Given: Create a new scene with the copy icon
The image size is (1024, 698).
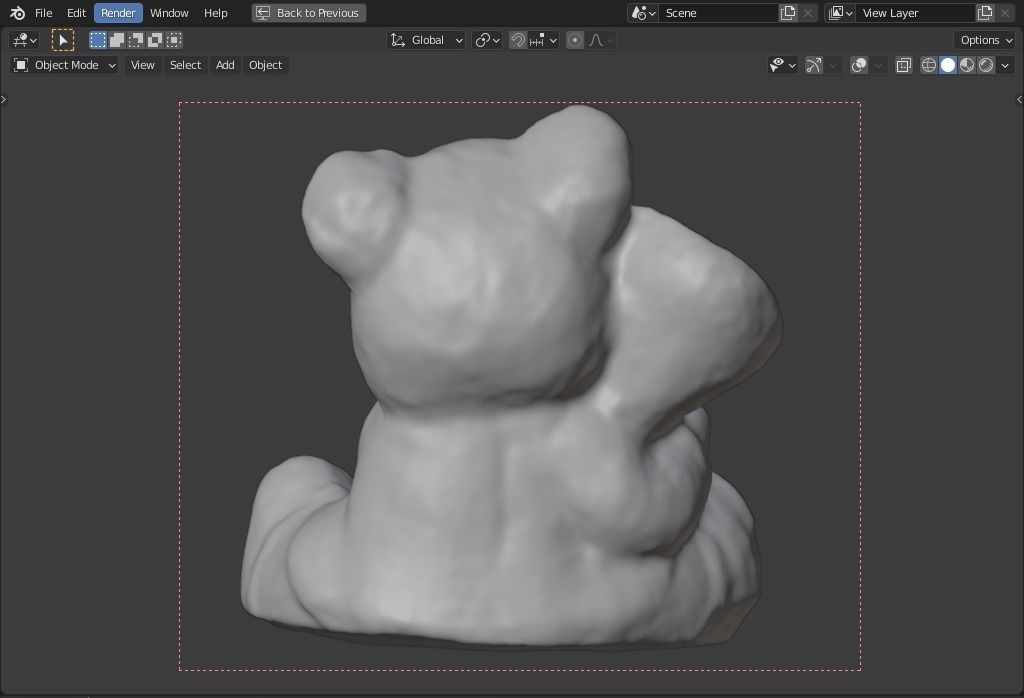Looking at the screenshot, I should coord(788,13).
